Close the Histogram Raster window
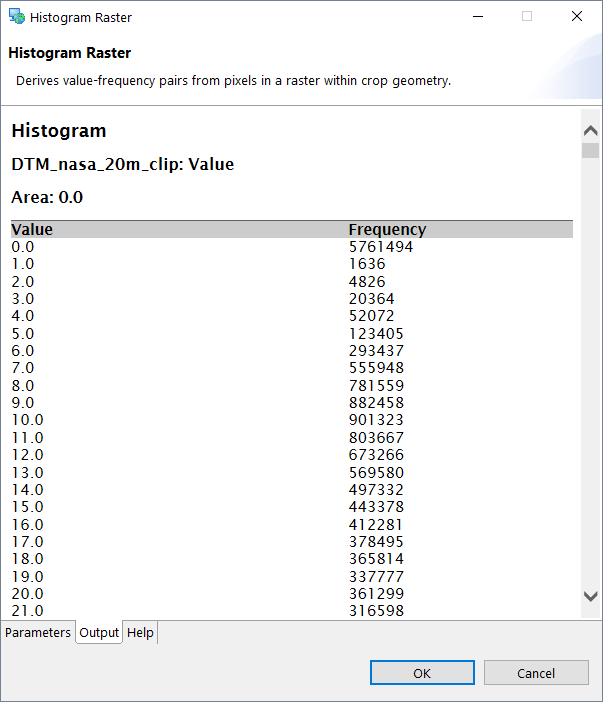The image size is (603, 702). pyautogui.click(x=576, y=17)
